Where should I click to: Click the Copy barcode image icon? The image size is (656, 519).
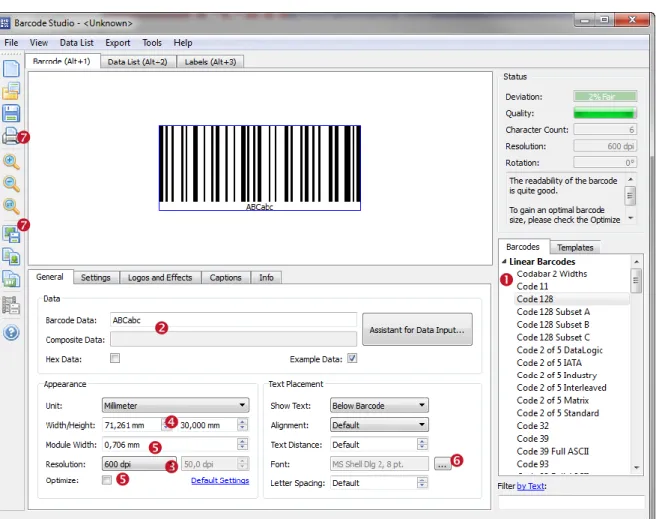click(x=11, y=256)
